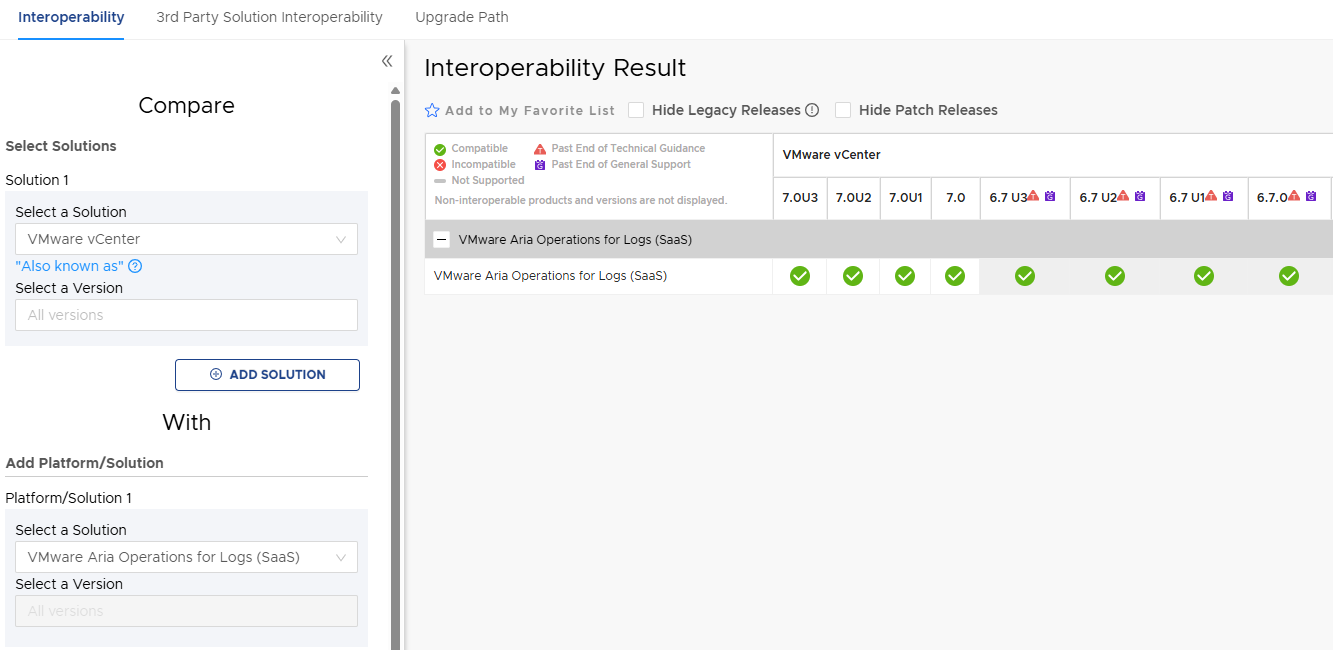Click the Solution 1 version input field

tap(186, 315)
